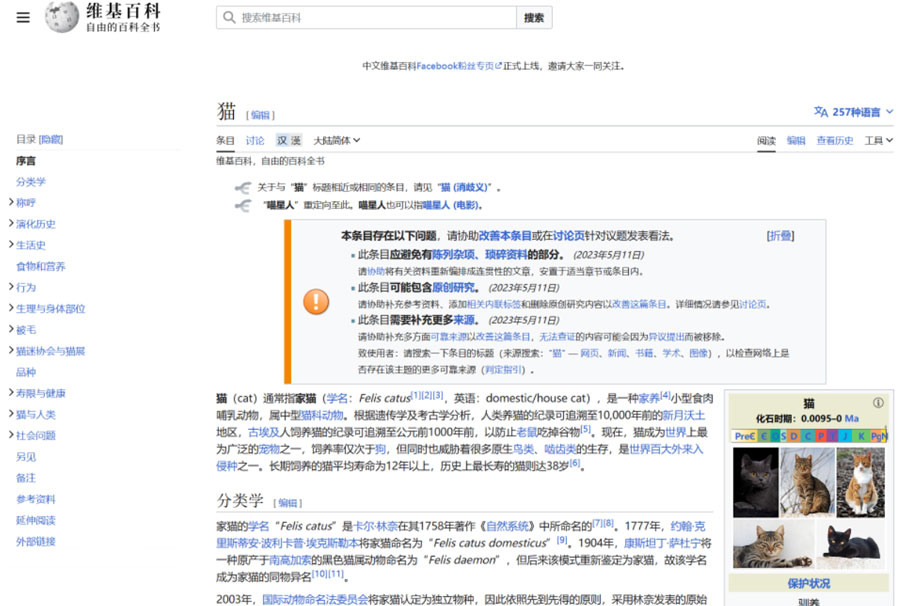Click the translate icon beside 257种语言
900x606 pixels.
coord(821,111)
